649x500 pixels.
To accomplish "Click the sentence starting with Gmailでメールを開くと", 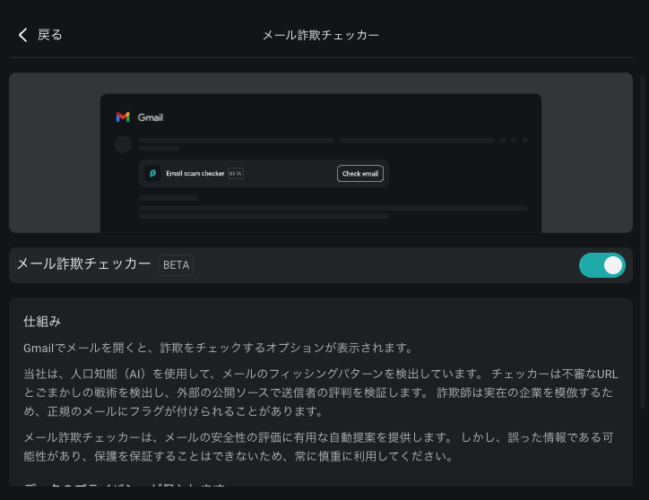I will [218, 348].
